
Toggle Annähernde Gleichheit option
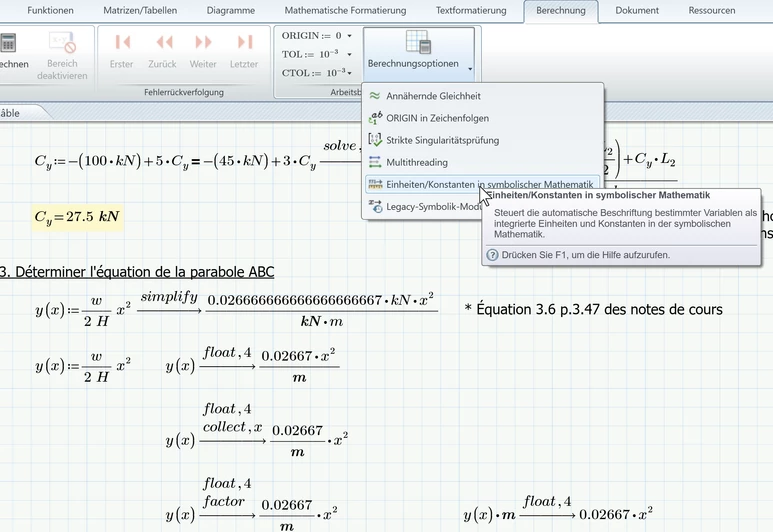(483, 96)
